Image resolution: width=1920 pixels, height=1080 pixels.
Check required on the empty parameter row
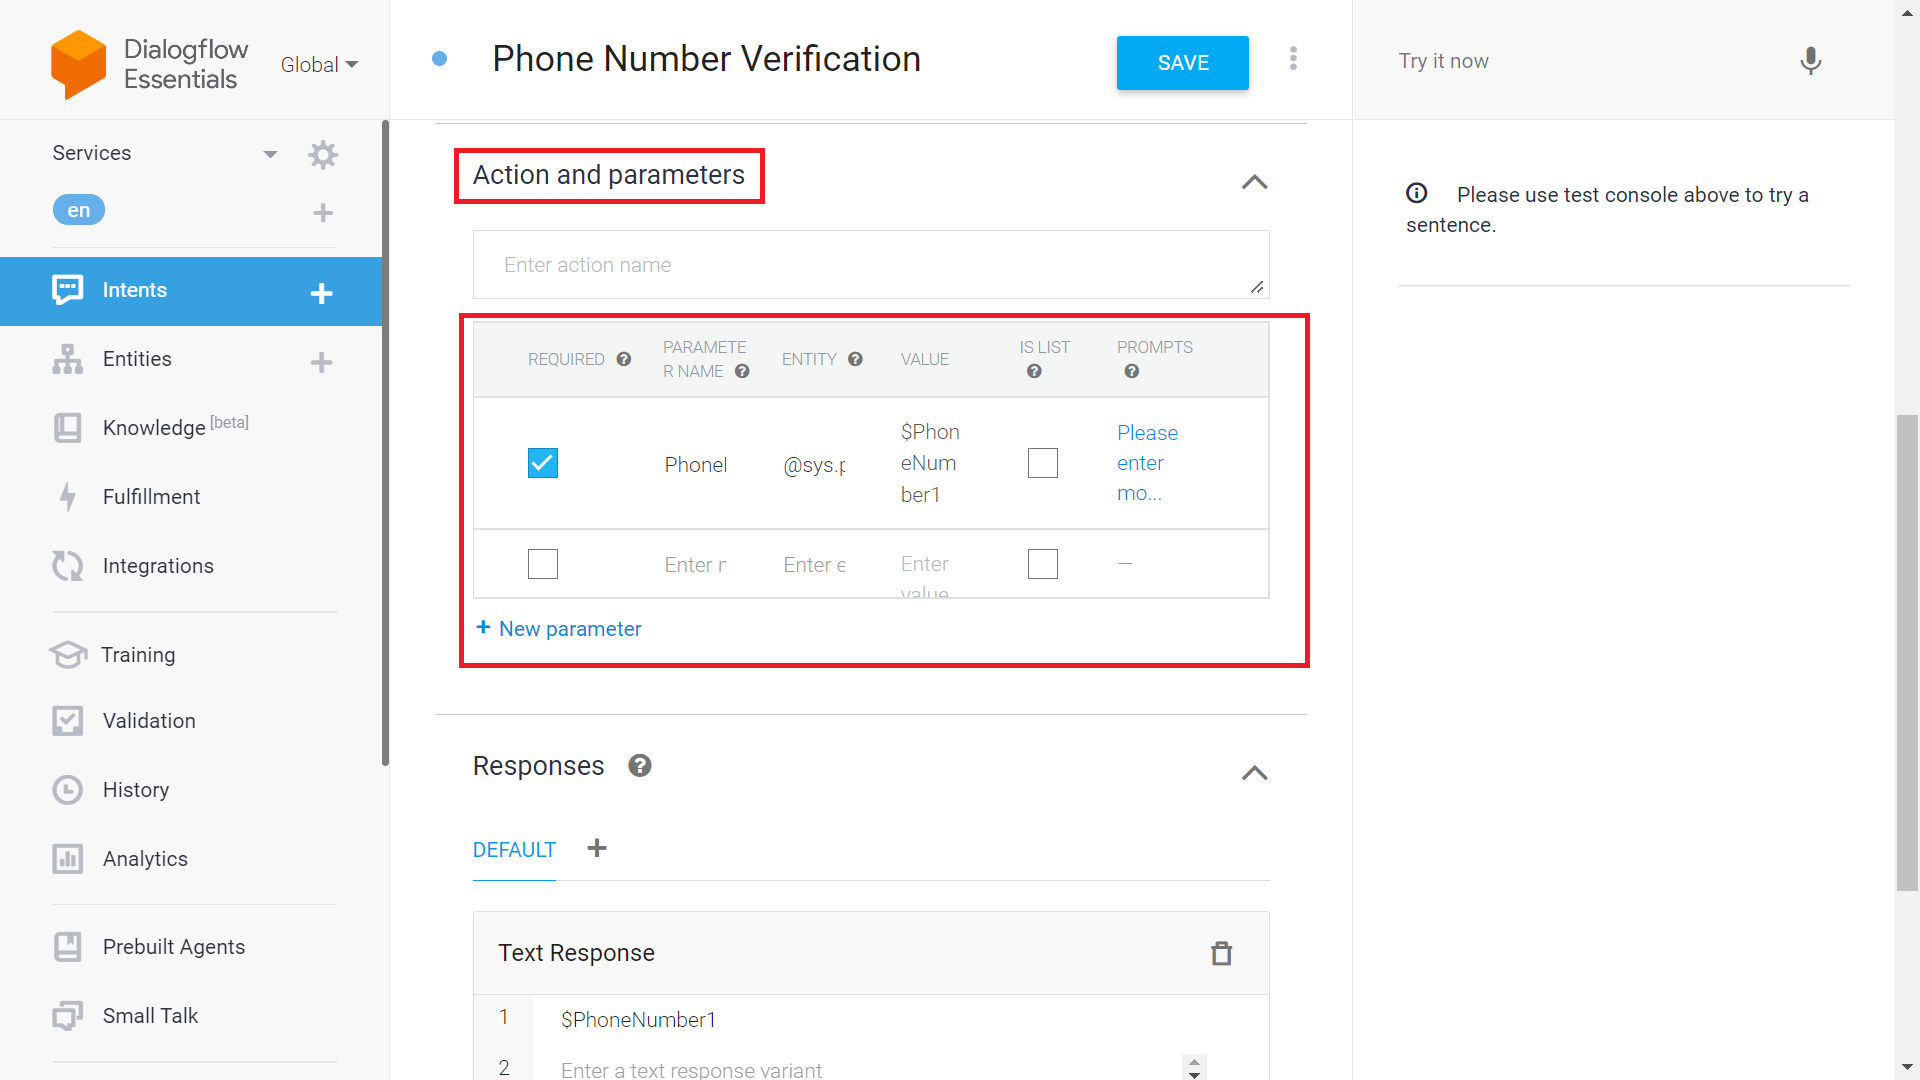542,563
